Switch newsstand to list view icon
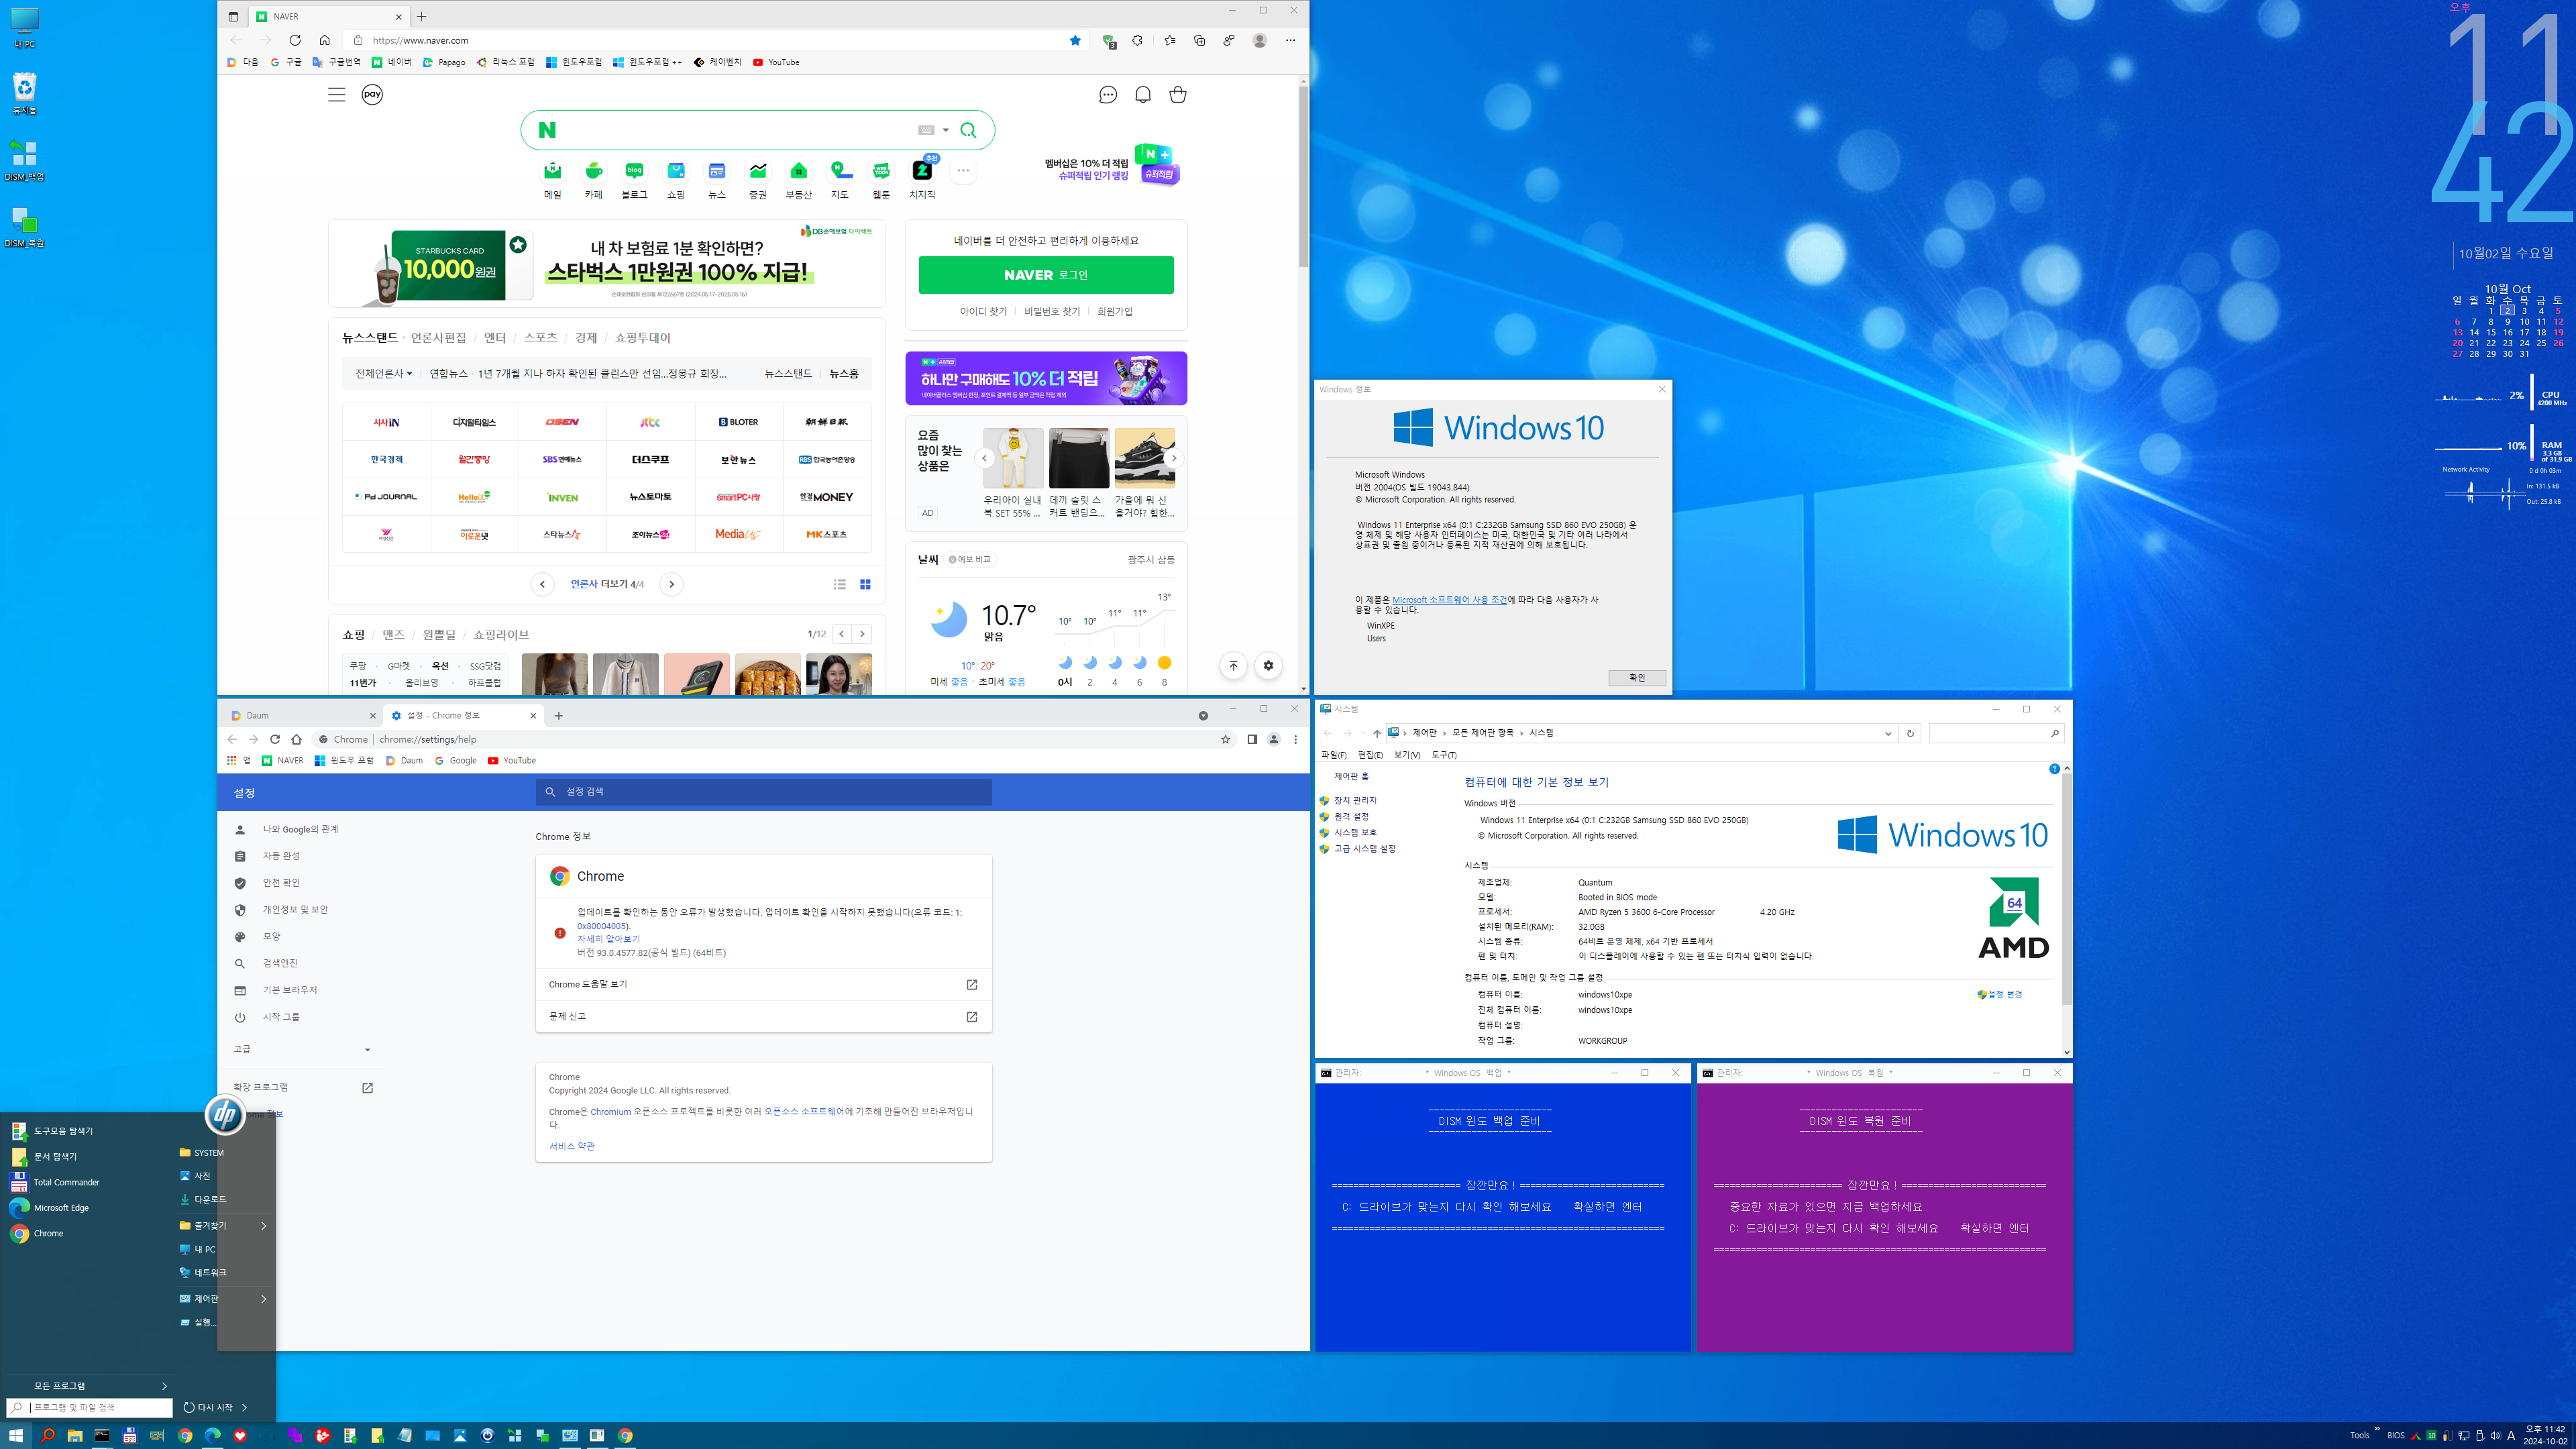Screen dimensions: 2576x1449 840,584
